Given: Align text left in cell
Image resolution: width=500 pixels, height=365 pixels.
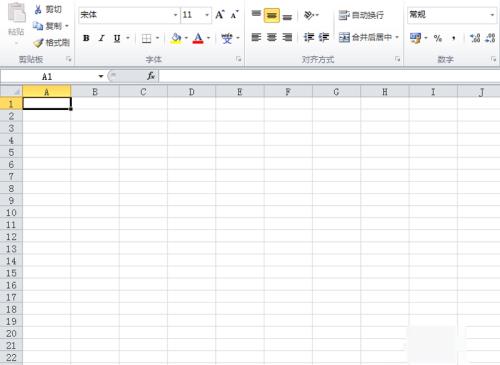Looking at the screenshot, I should 256,37.
